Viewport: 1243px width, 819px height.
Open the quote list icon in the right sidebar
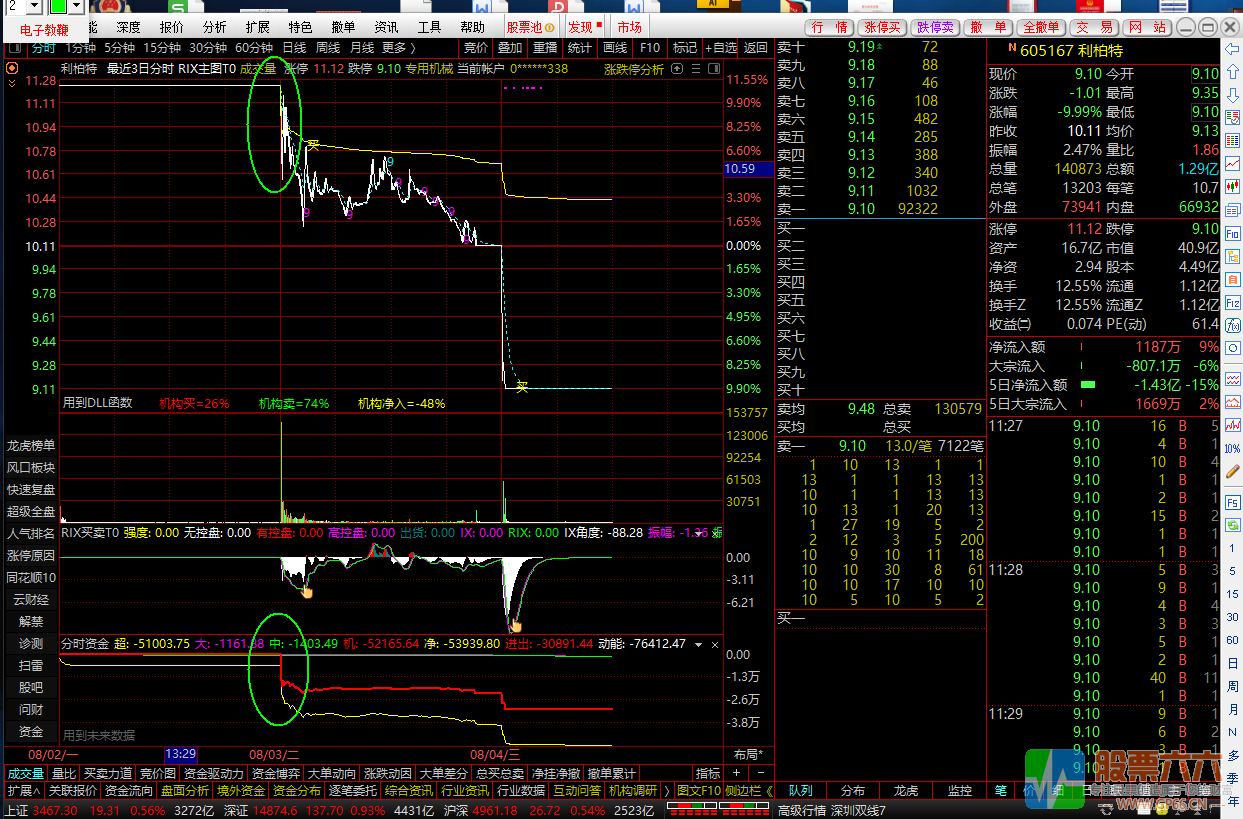(x=1233, y=116)
